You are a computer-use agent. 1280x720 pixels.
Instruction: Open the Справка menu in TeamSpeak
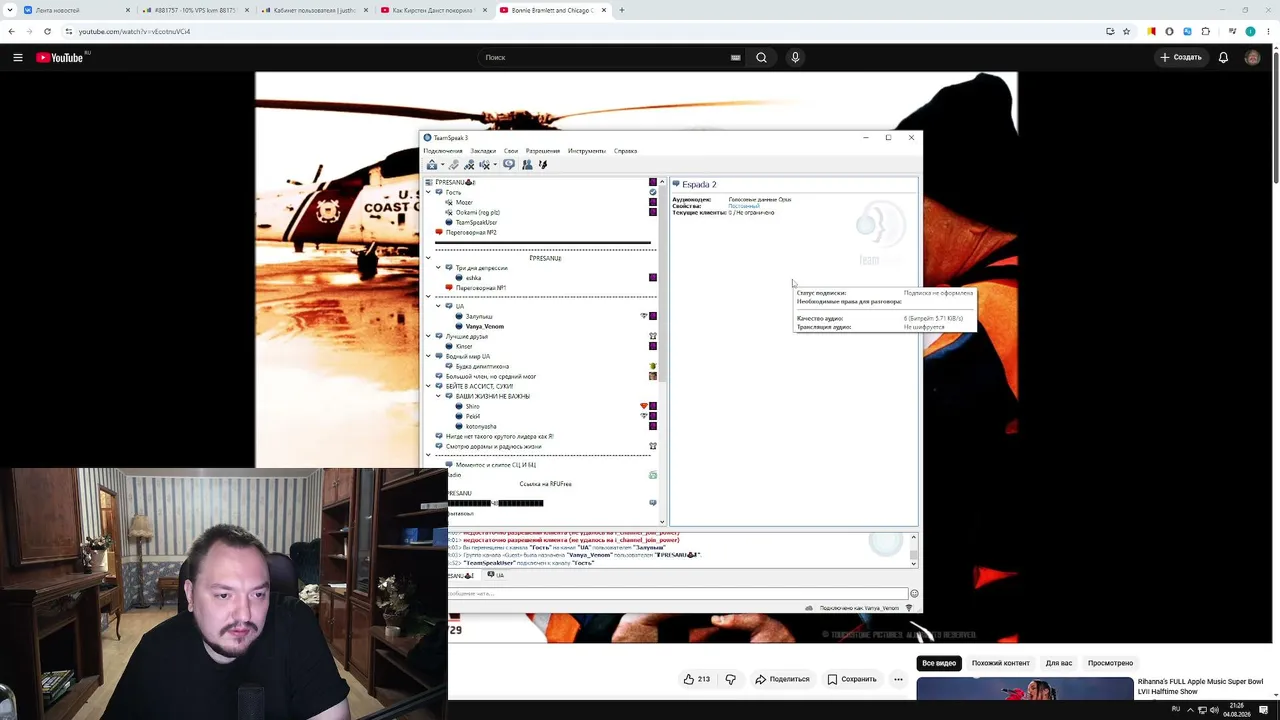point(625,151)
